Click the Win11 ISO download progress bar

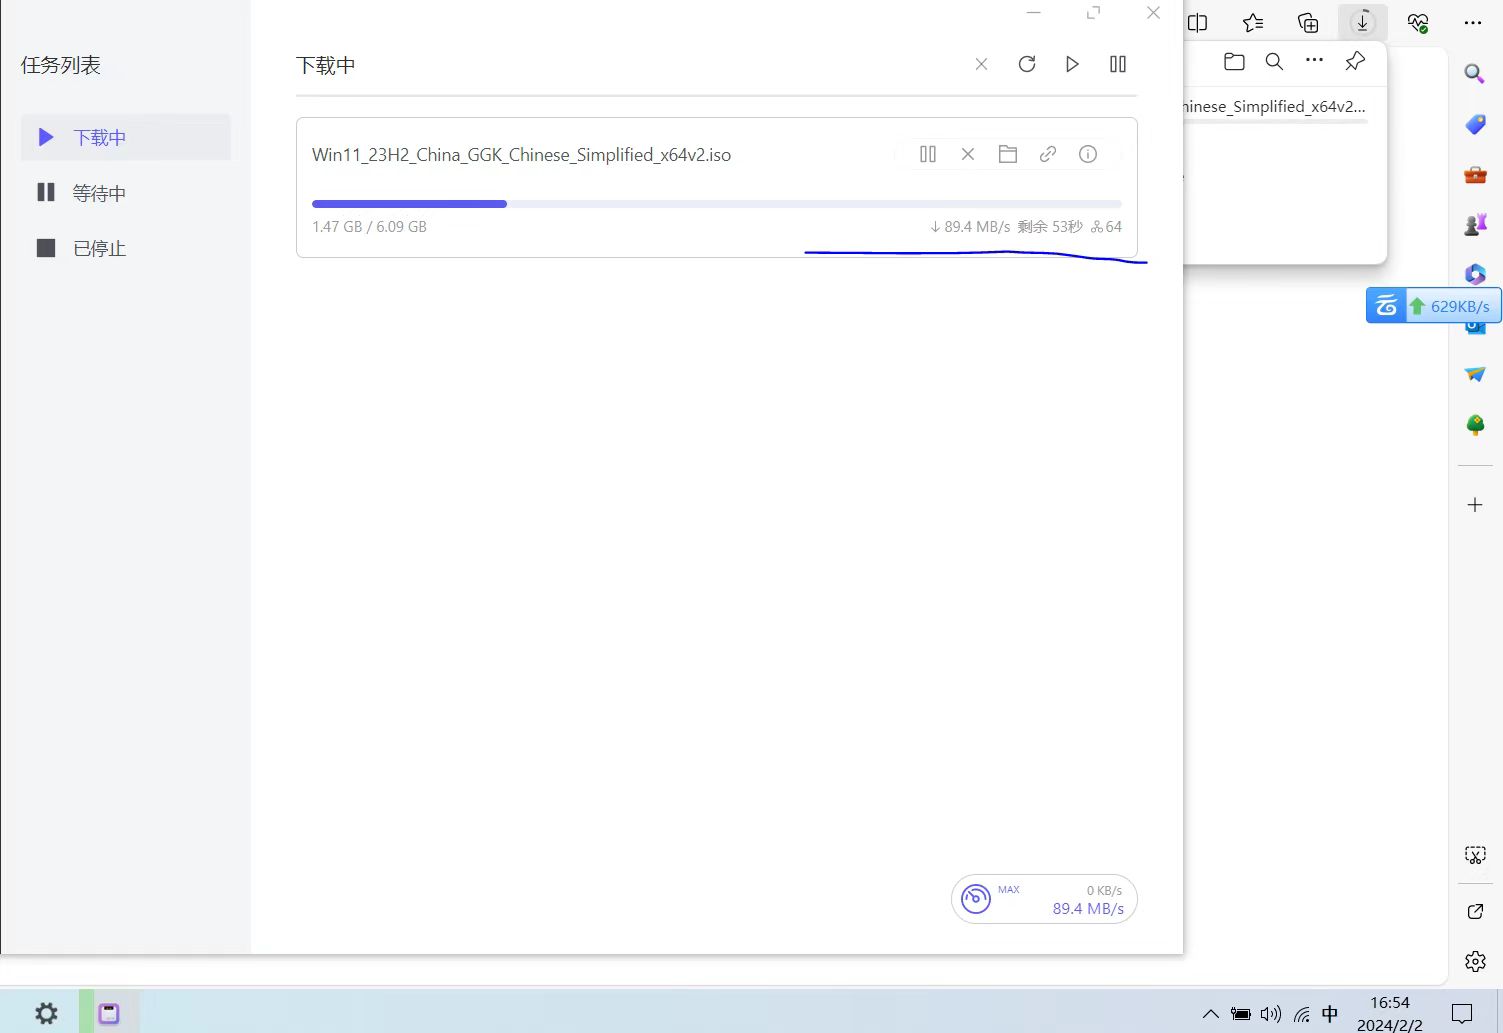(717, 204)
